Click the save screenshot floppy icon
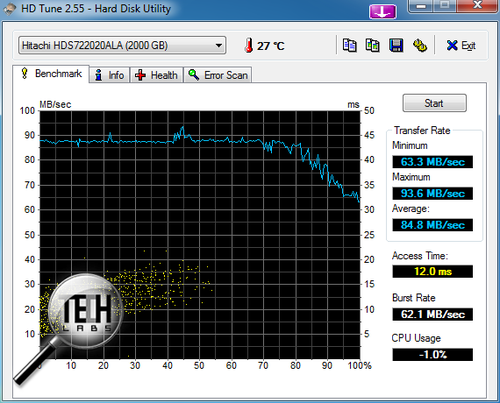 pos(396,45)
